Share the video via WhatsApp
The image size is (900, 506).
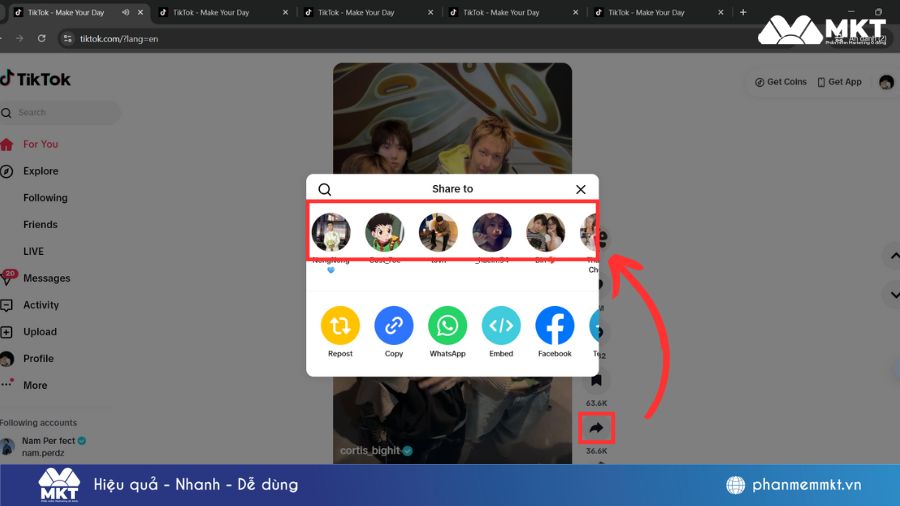(x=447, y=326)
